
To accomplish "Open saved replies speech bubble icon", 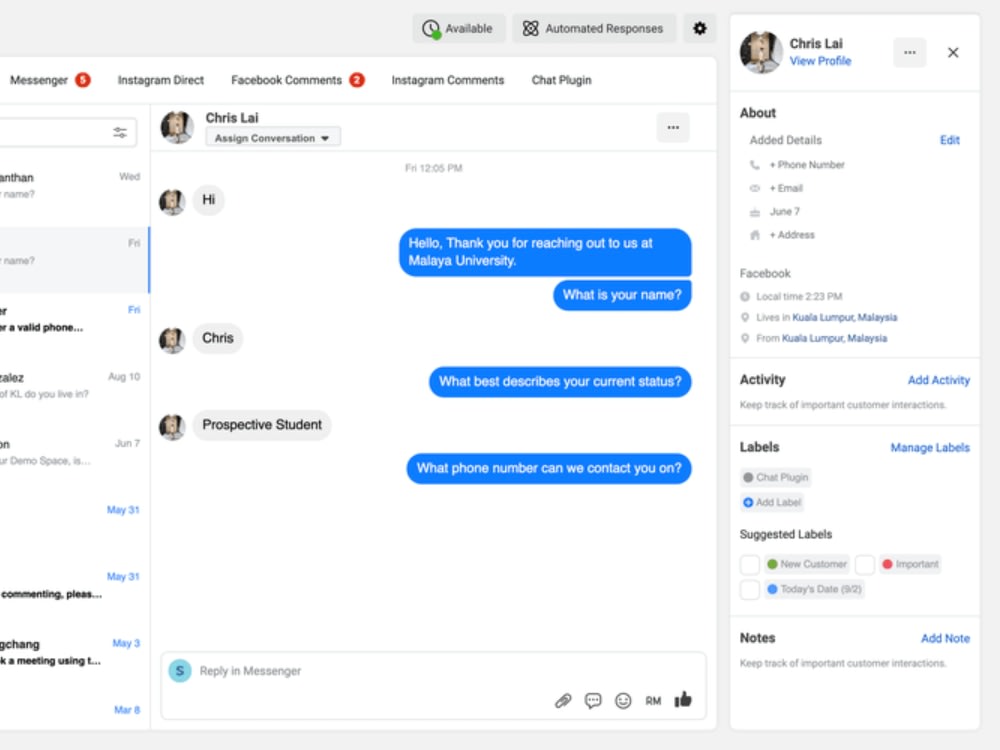I will [593, 701].
